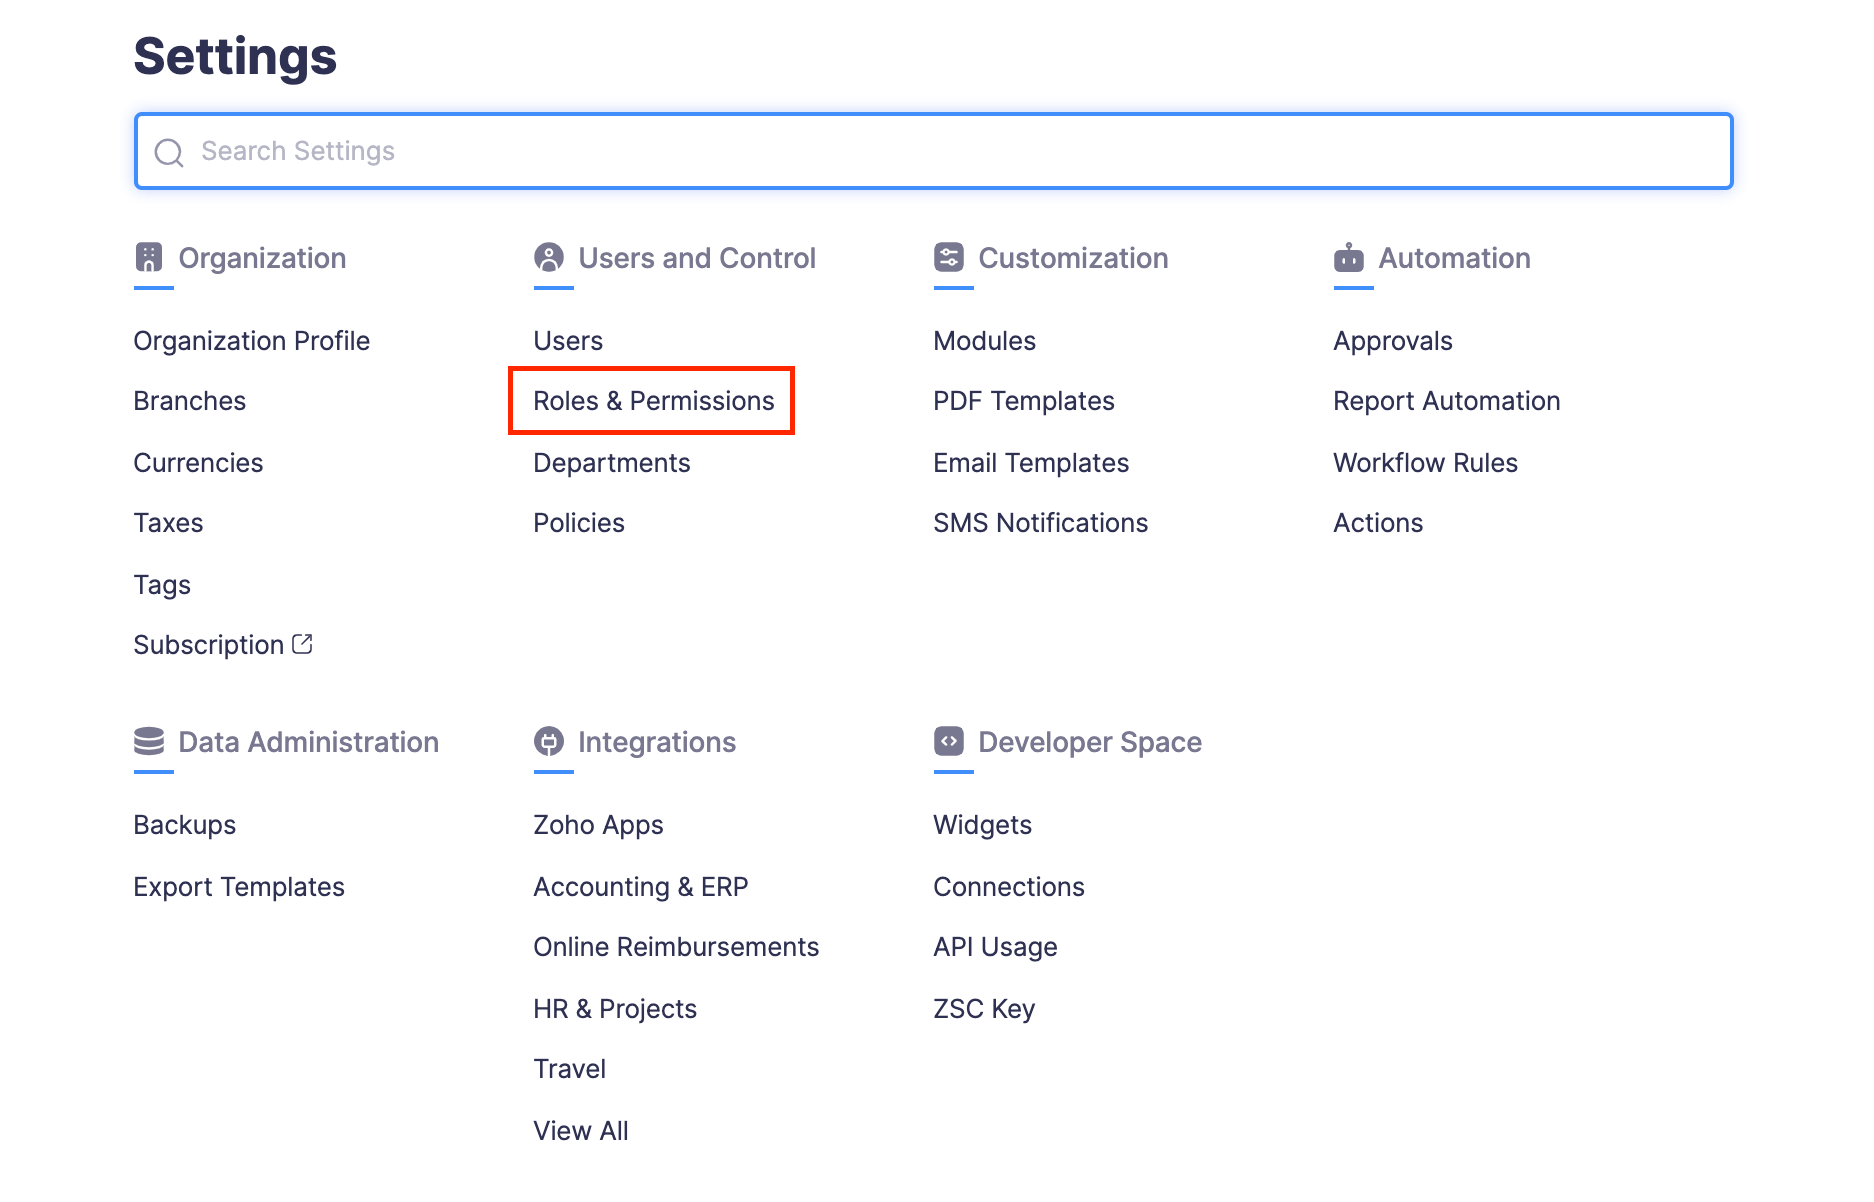Viewport: 1874px width, 1202px height.
Task: Click the Developer Space code icon
Action: 949,741
